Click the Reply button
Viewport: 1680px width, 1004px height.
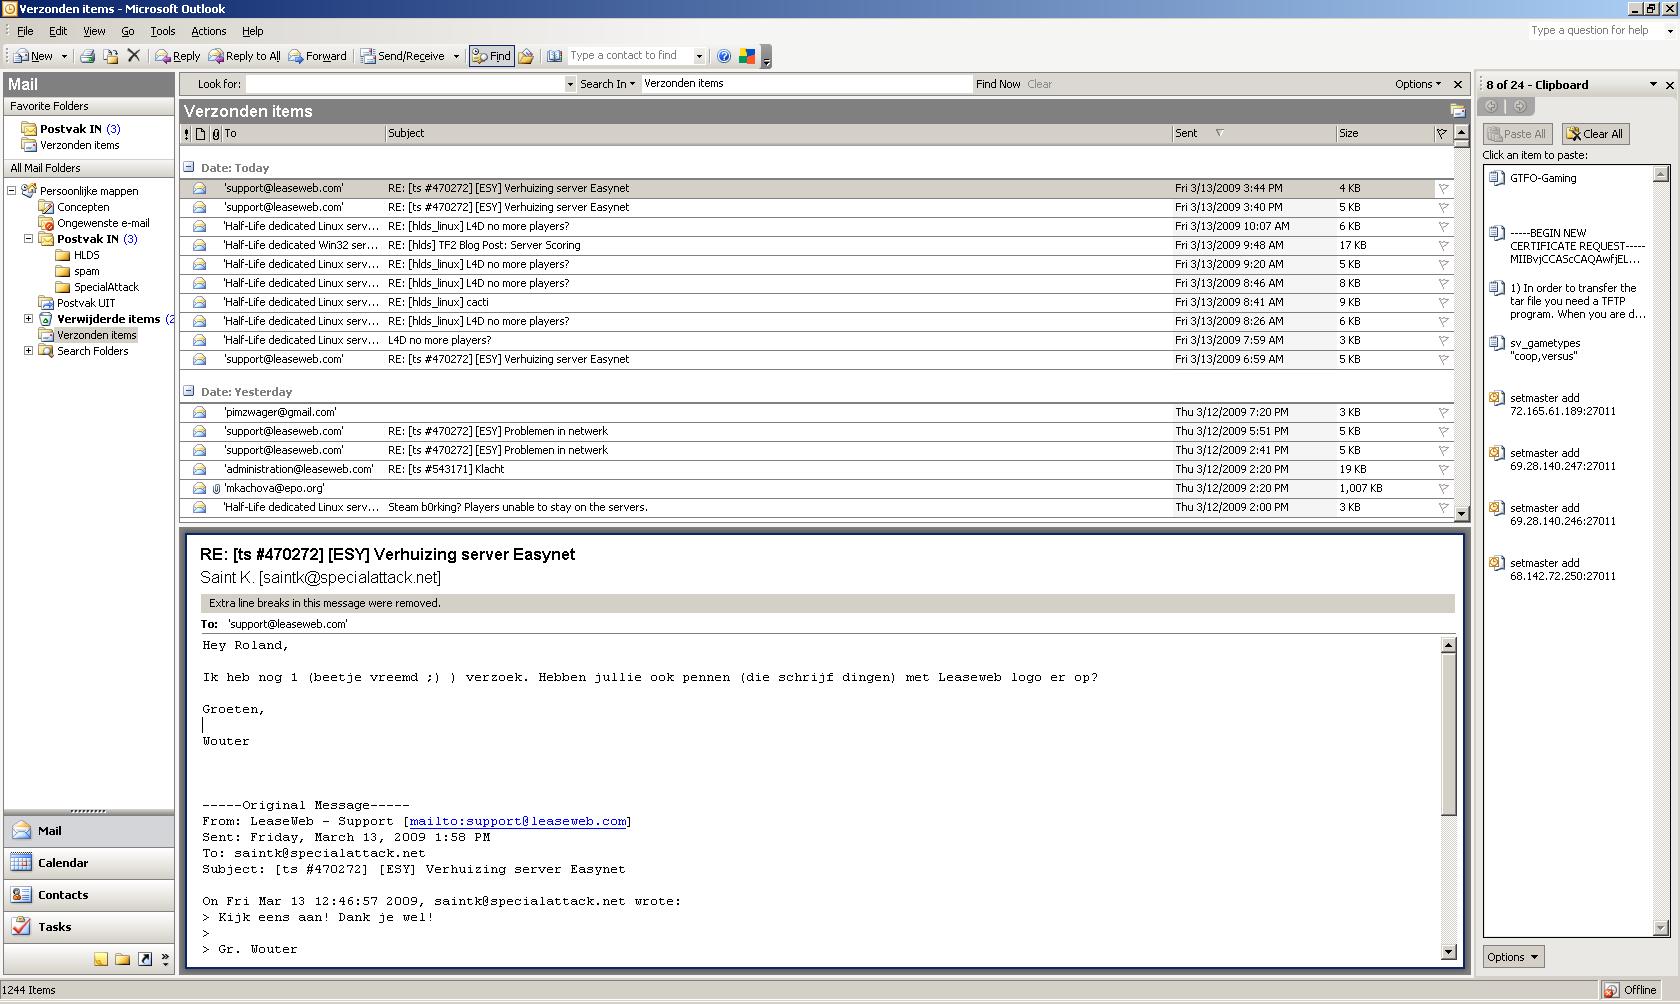pos(177,56)
